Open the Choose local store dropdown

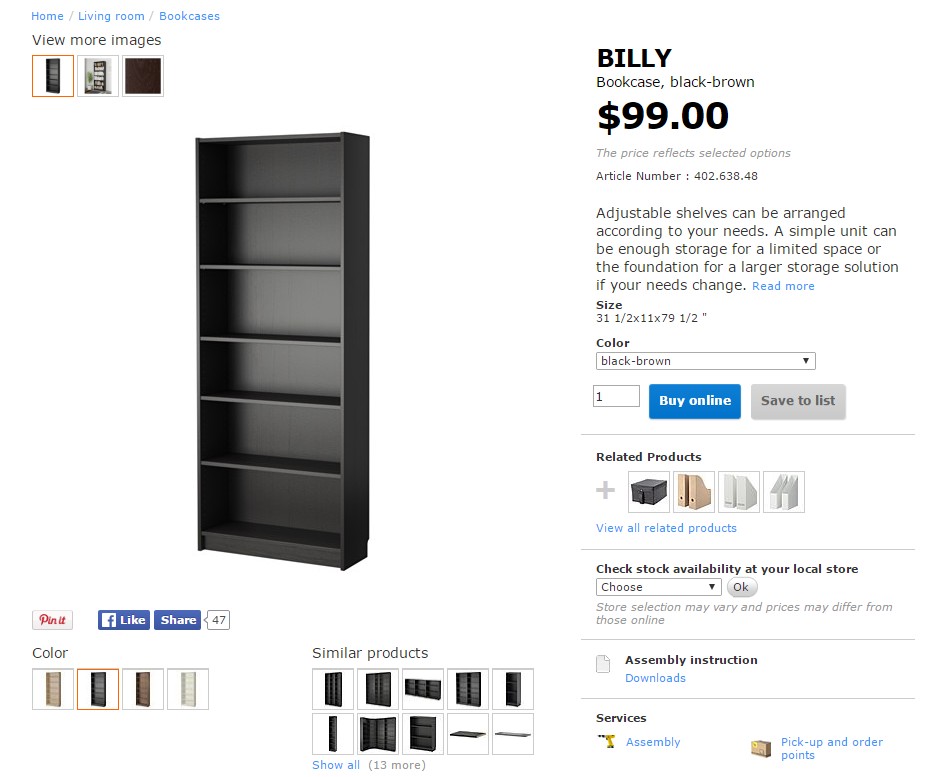(658, 587)
